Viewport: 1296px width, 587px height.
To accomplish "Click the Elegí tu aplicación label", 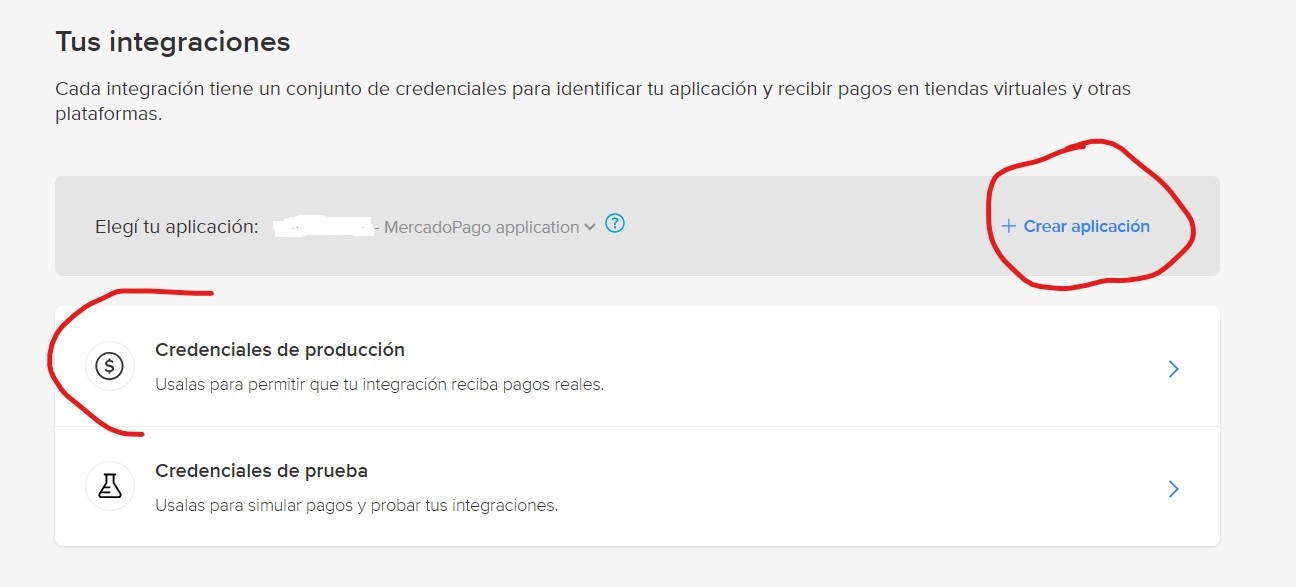I will [x=175, y=227].
